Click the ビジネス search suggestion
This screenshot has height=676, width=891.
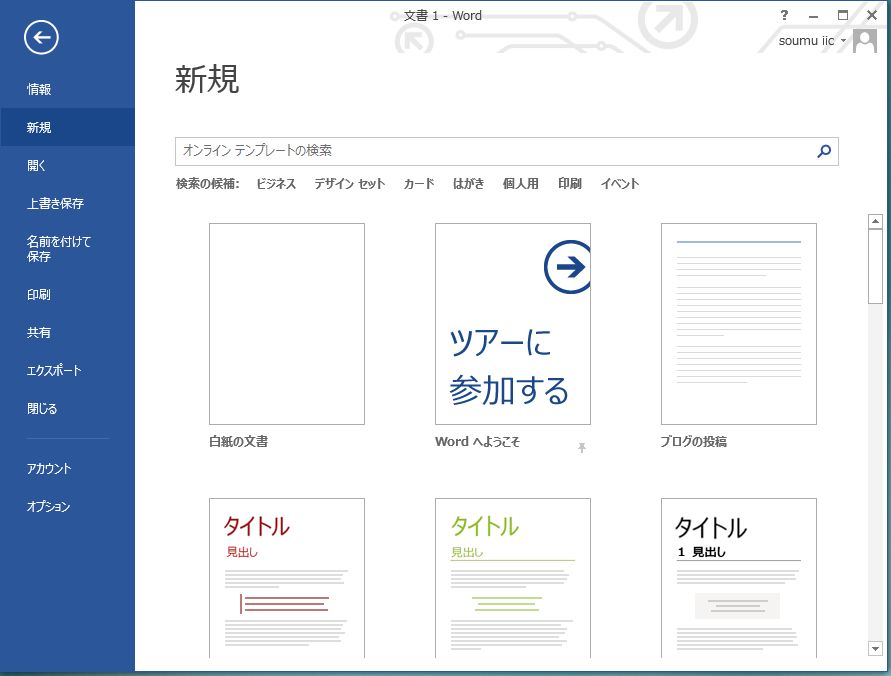pos(276,183)
